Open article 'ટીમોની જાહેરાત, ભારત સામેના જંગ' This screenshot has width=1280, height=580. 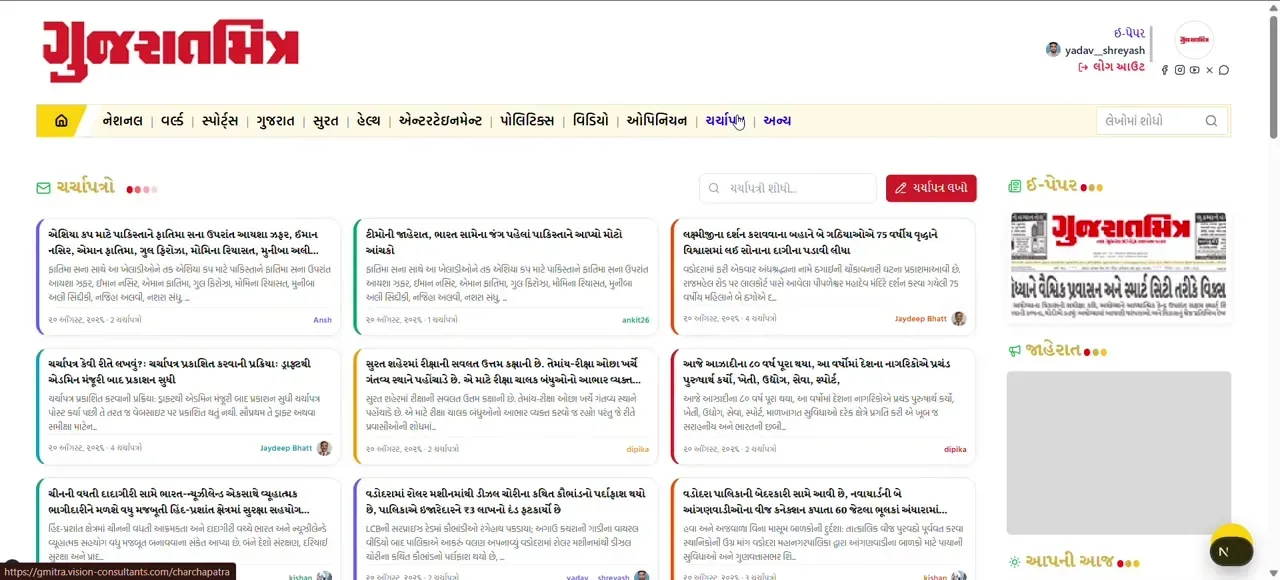[x=507, y=242]
